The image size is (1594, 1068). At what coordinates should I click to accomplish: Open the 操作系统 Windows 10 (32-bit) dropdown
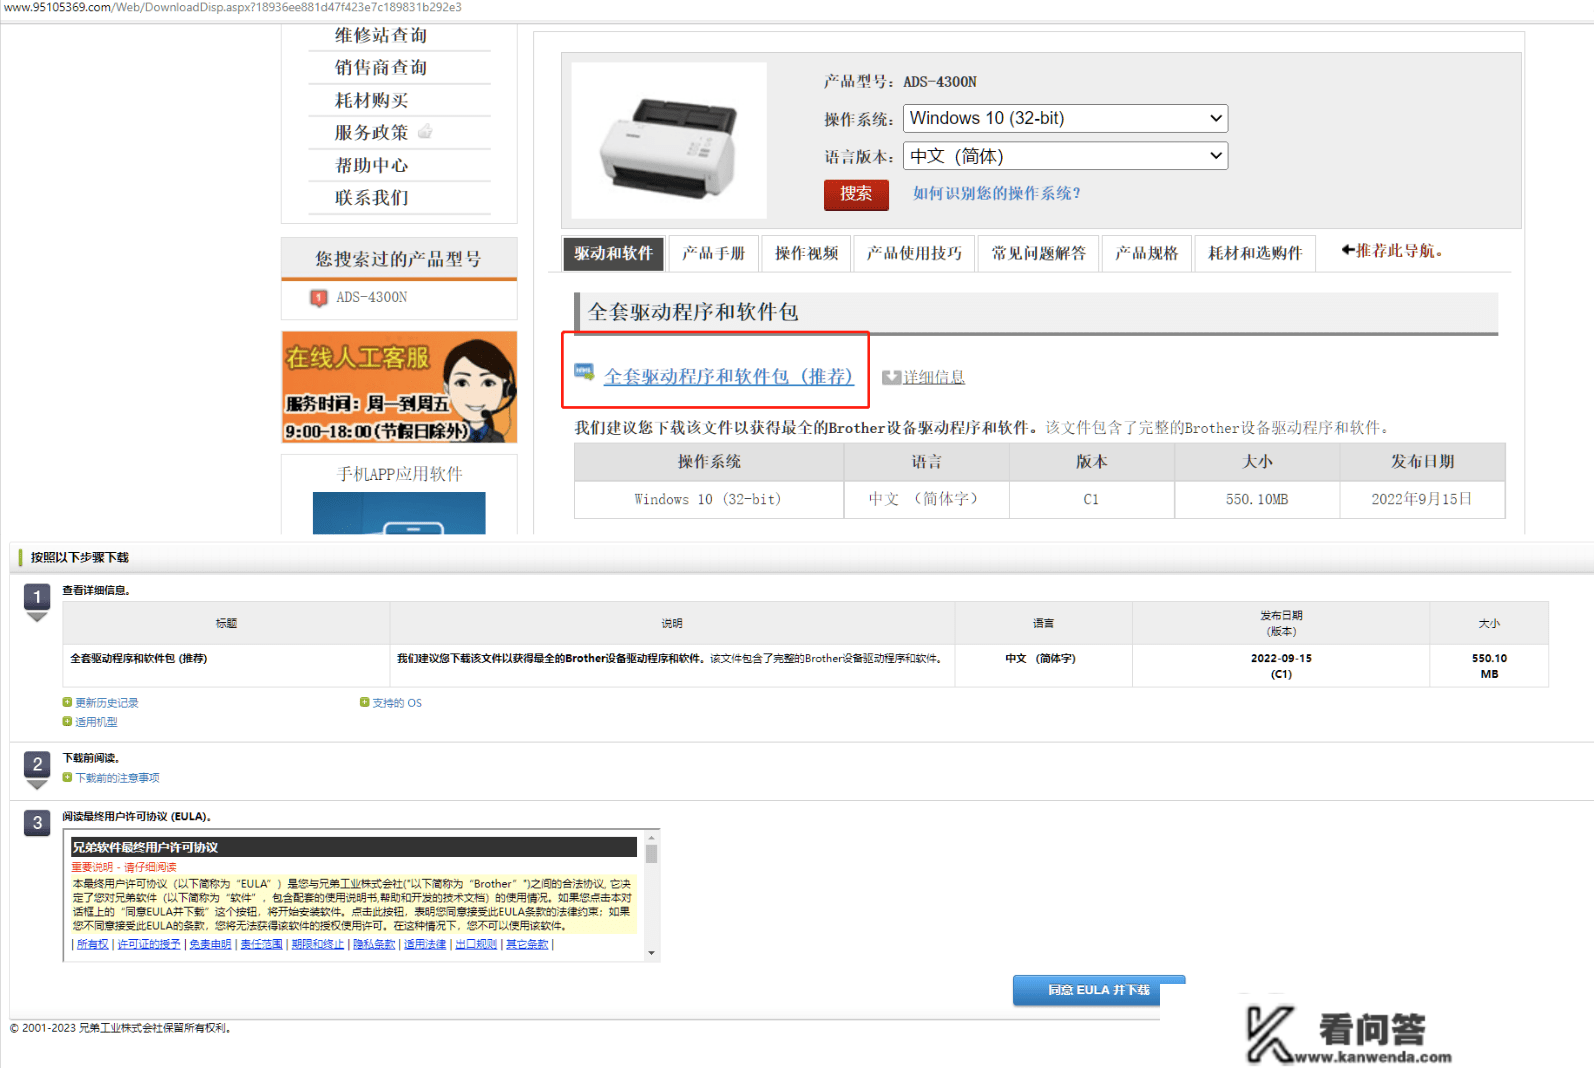[1065, 118]
